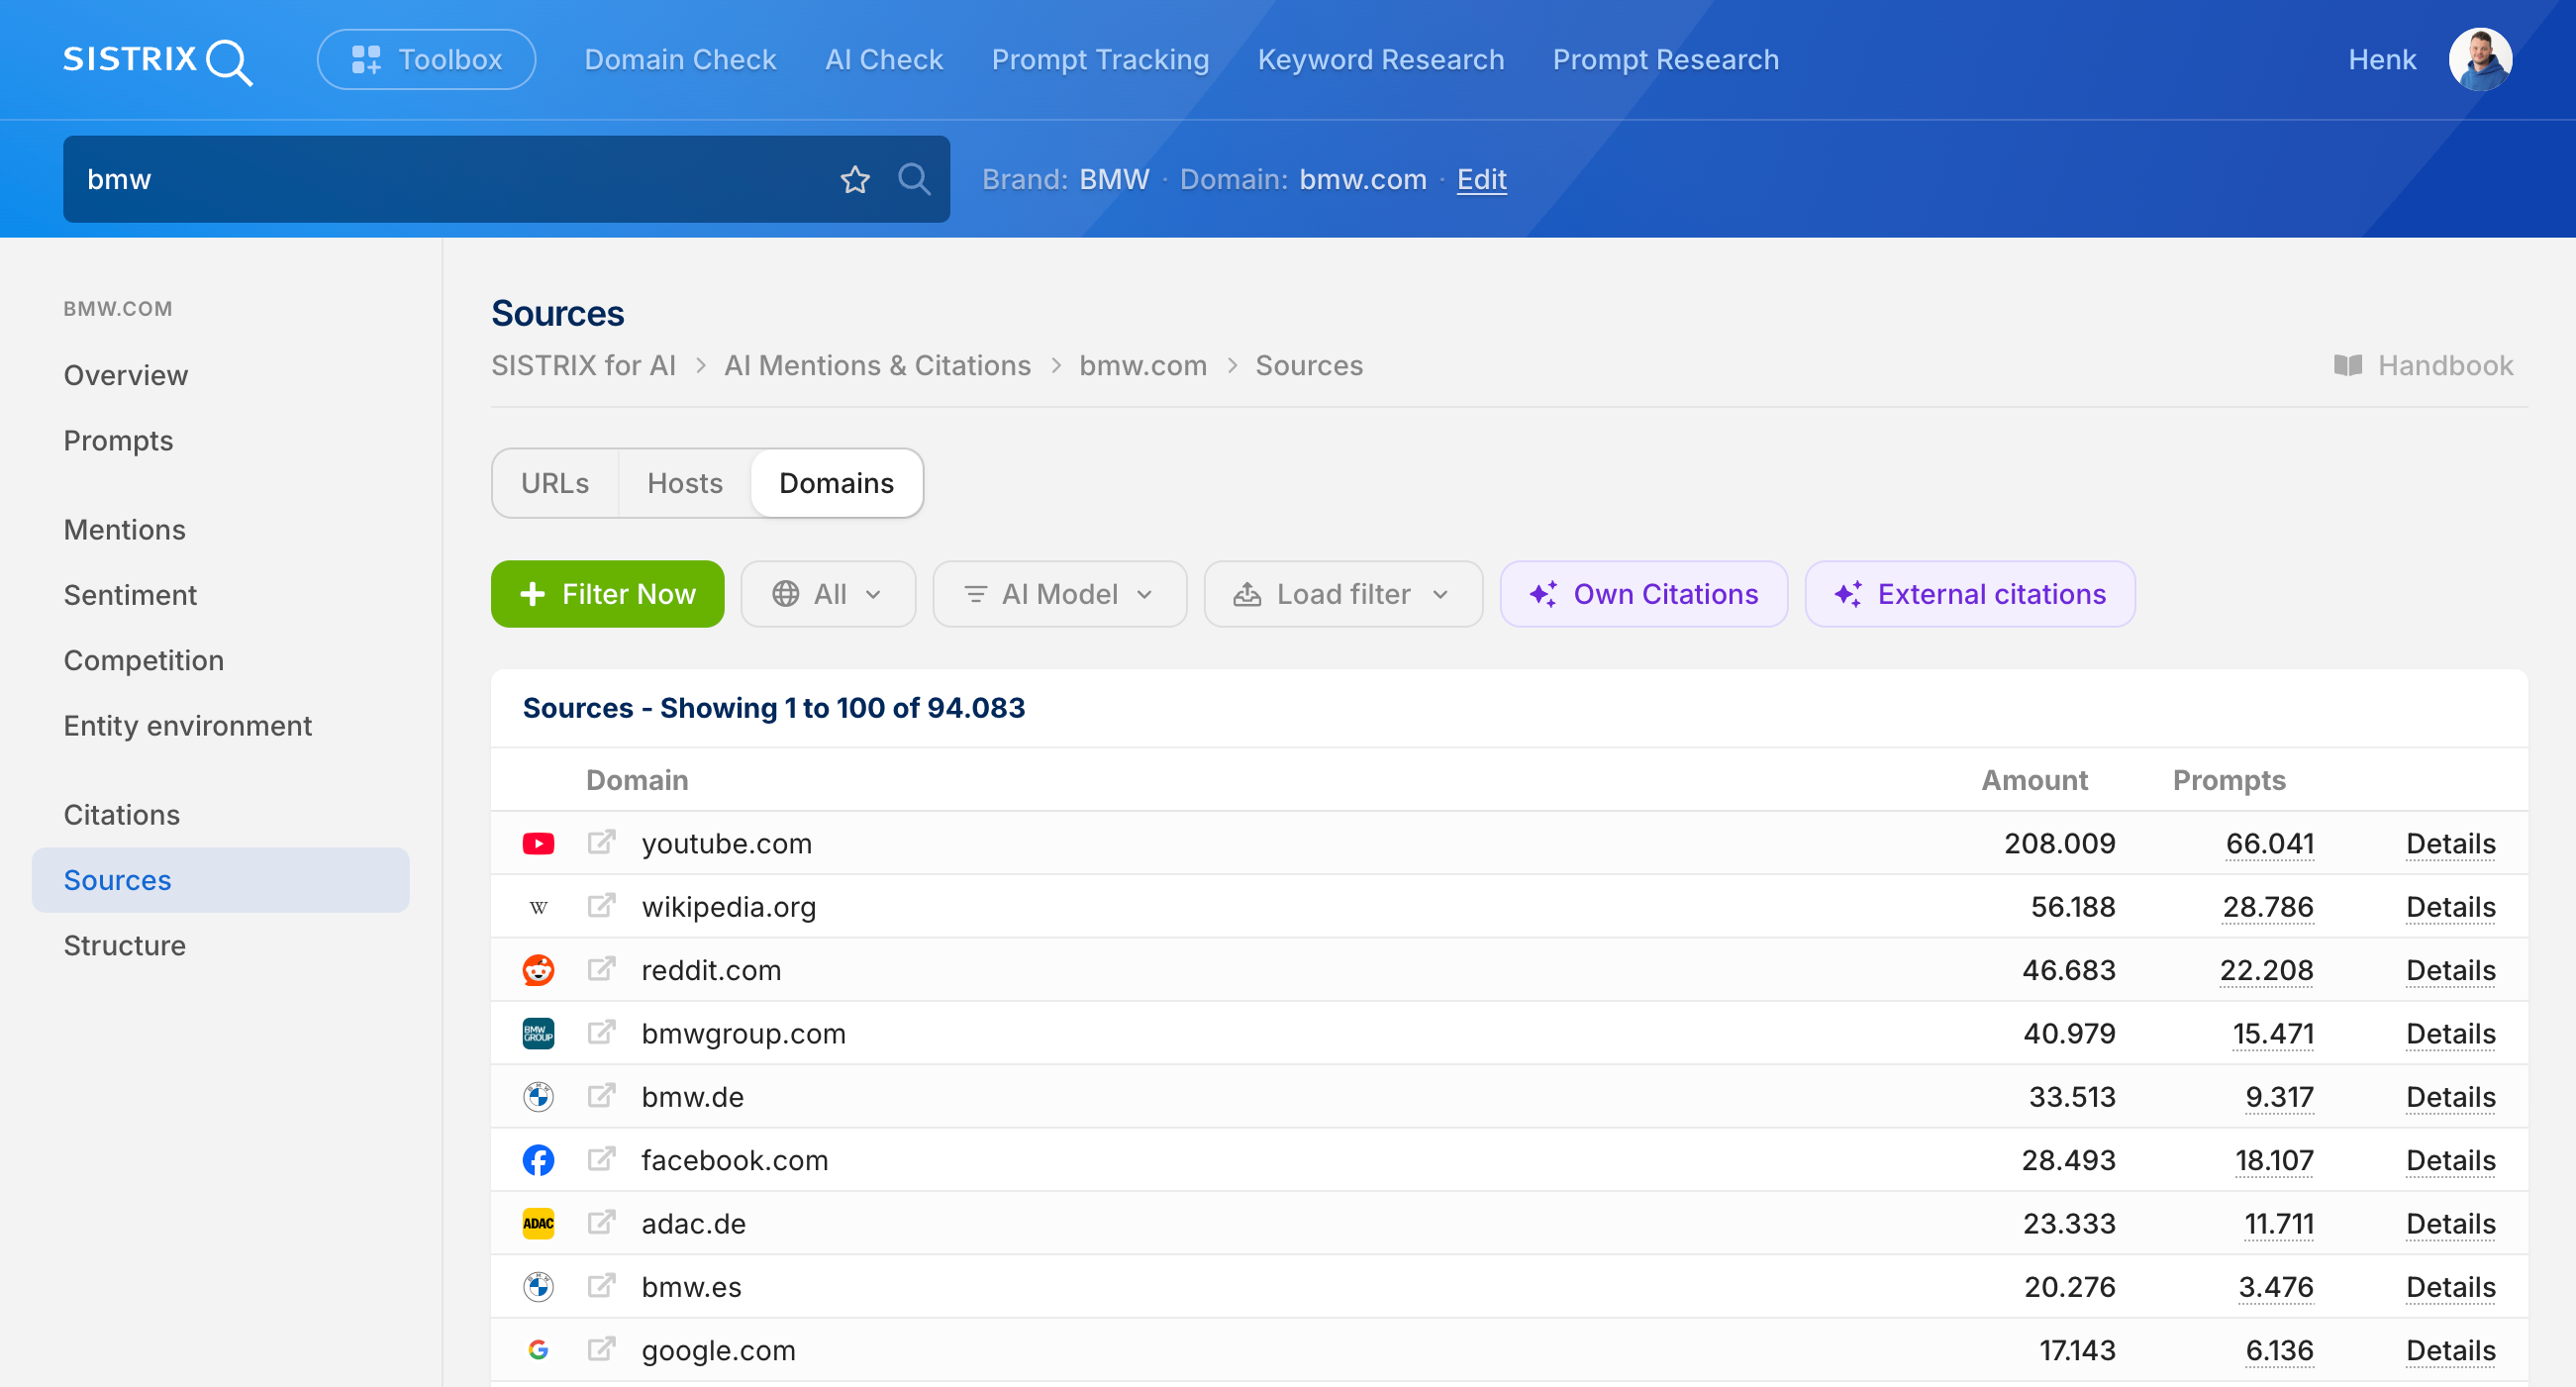Open reddit.com external link icon

(601, 969)
